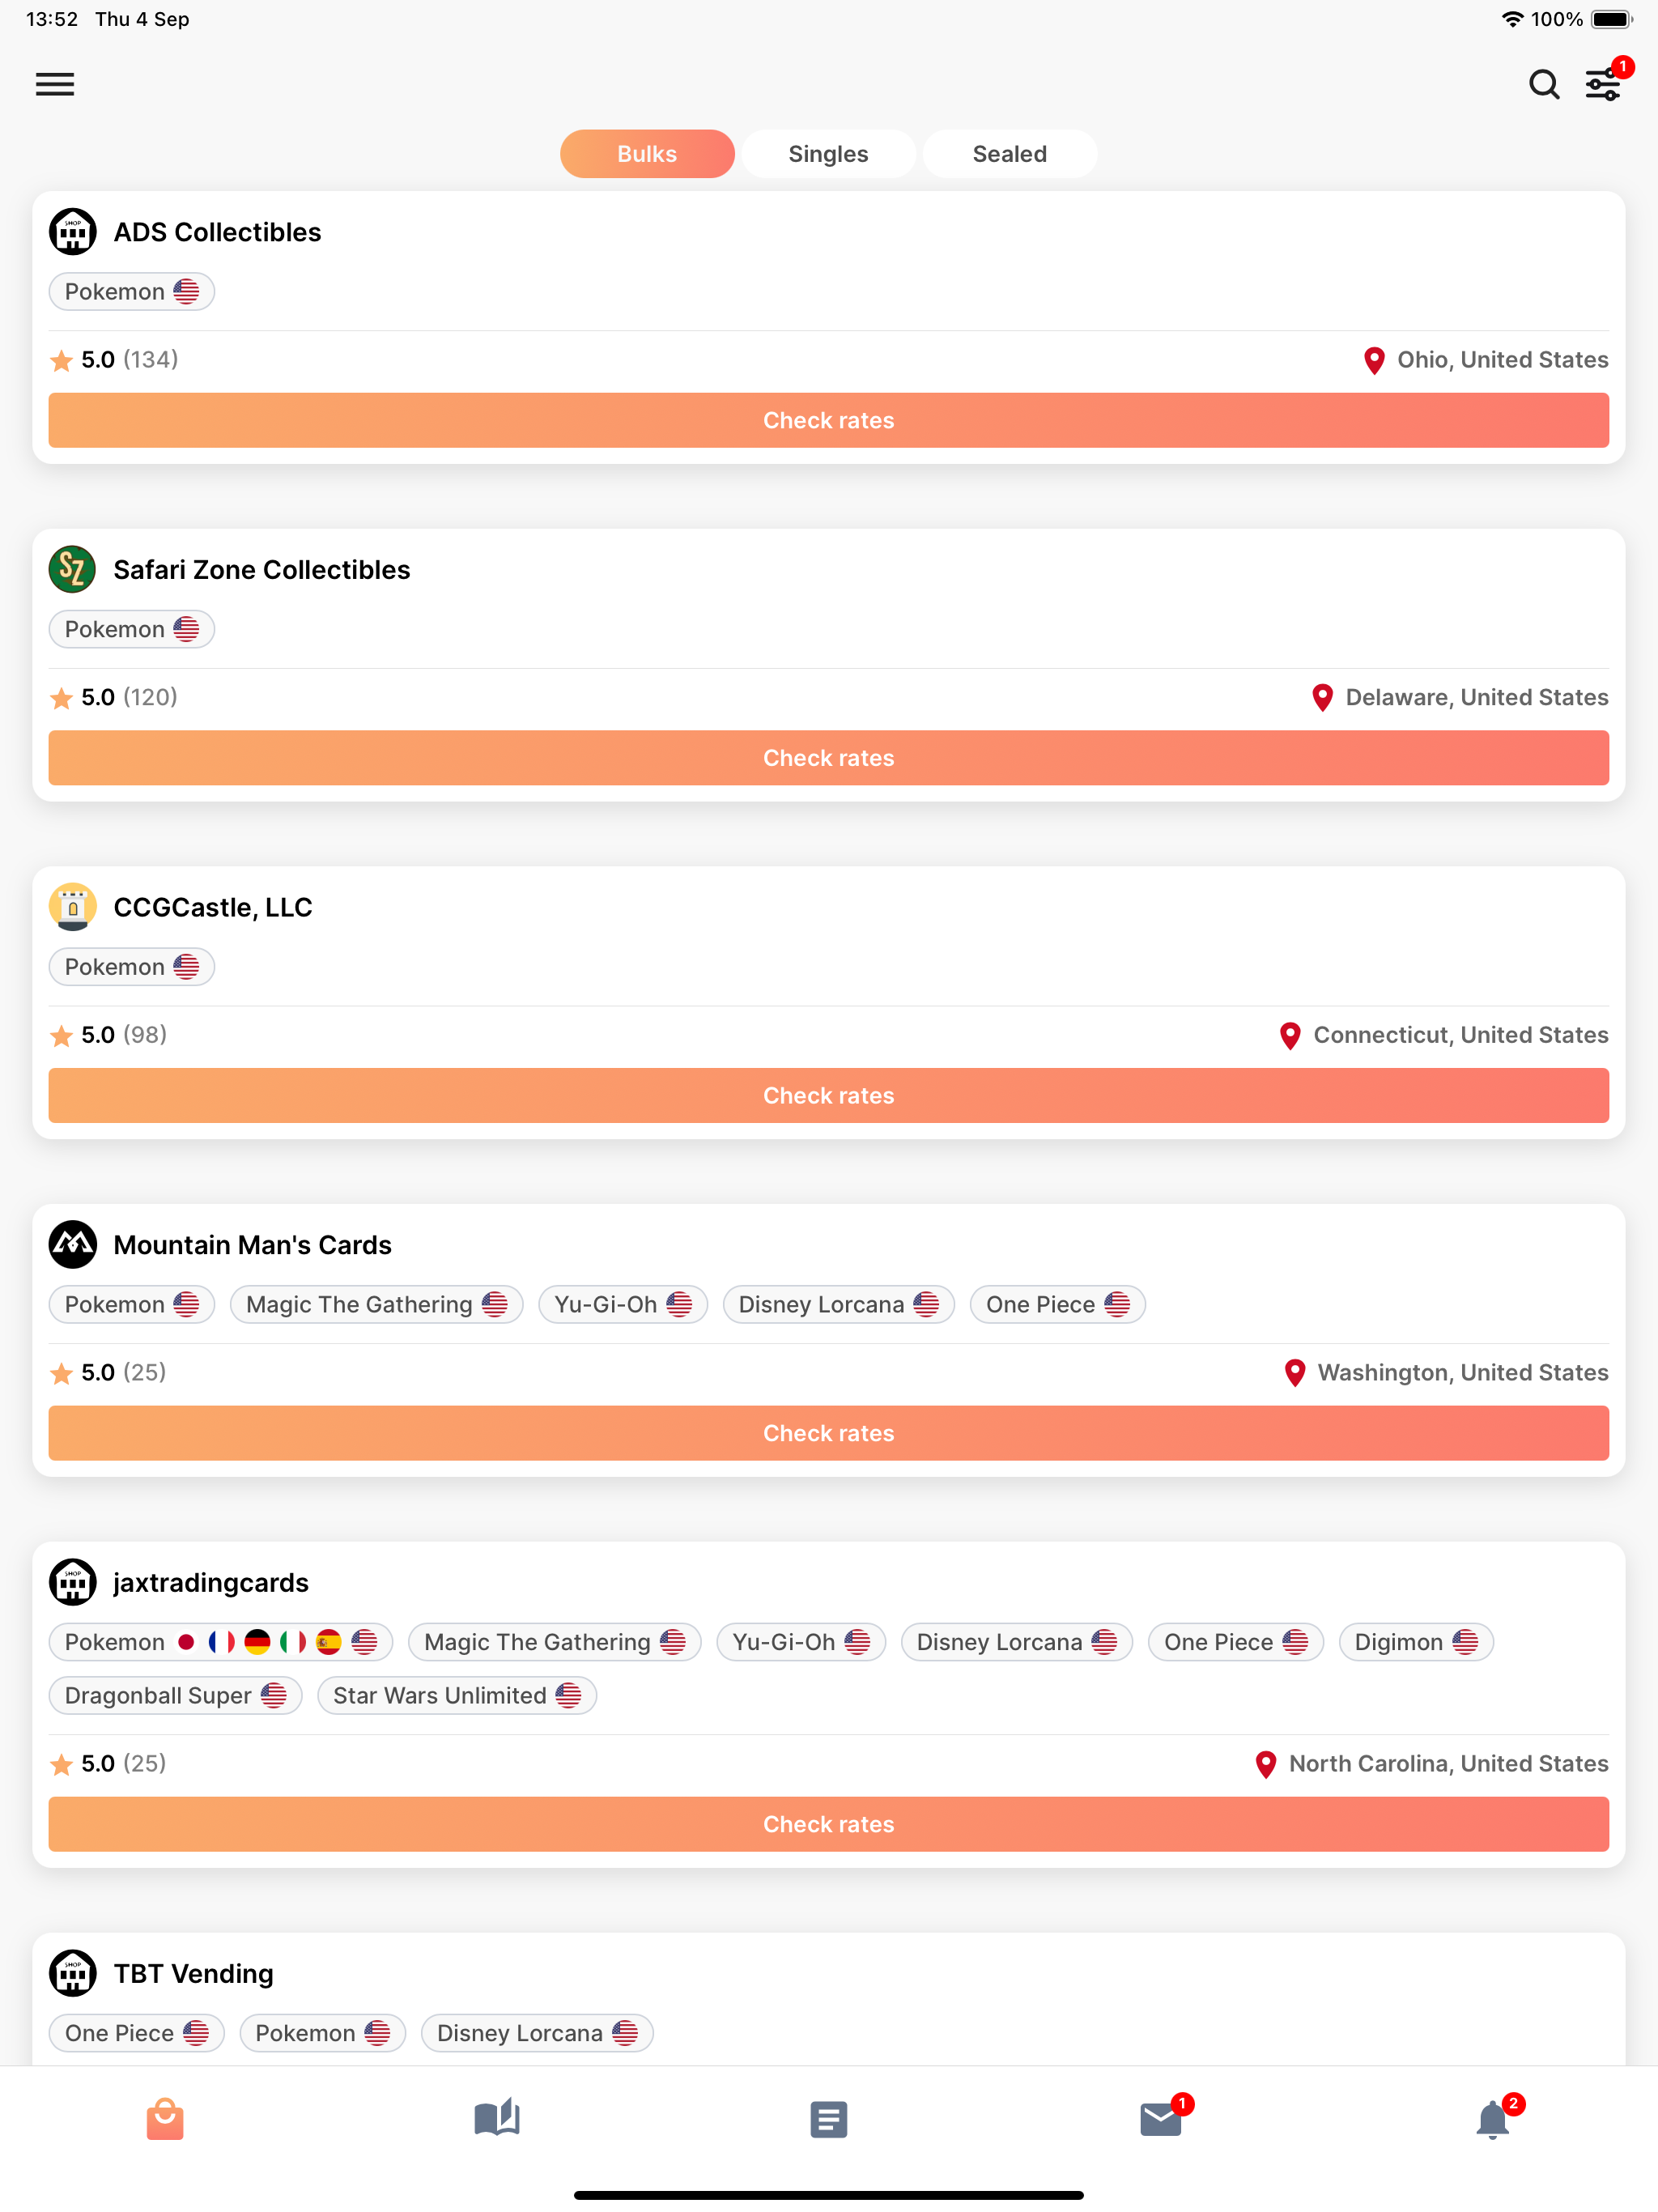The height and width of the screenshot is (2212, 1658).
Task: Tap Magic The Gathering tag on Mountain Man's Cards
Action: (376, 1304)
